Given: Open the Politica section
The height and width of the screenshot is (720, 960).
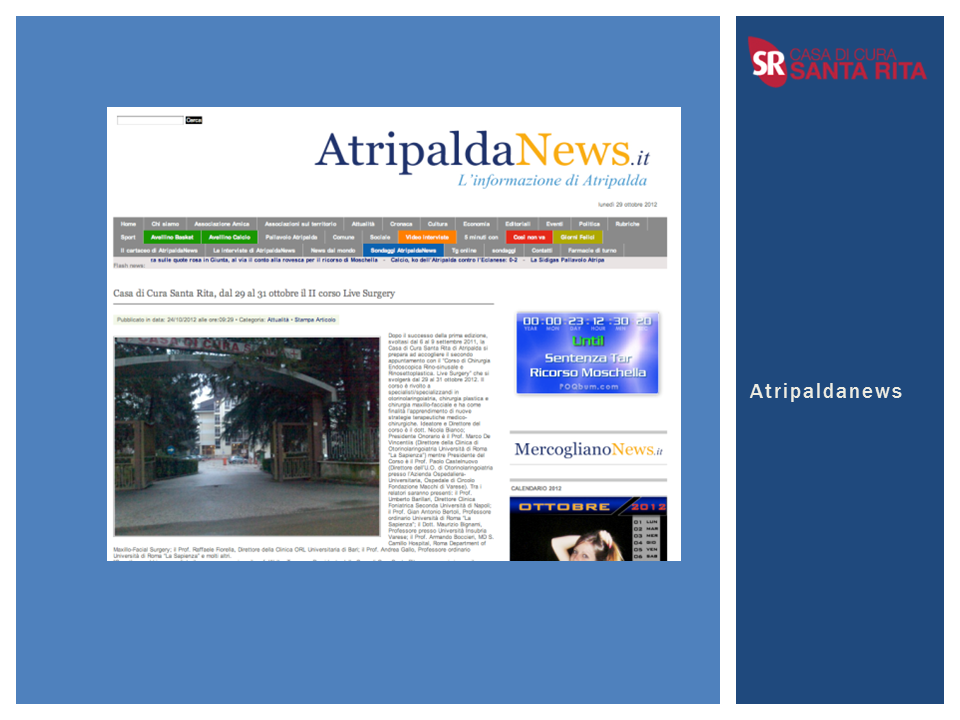Looking at the screenshot, I should pos(590,224).
